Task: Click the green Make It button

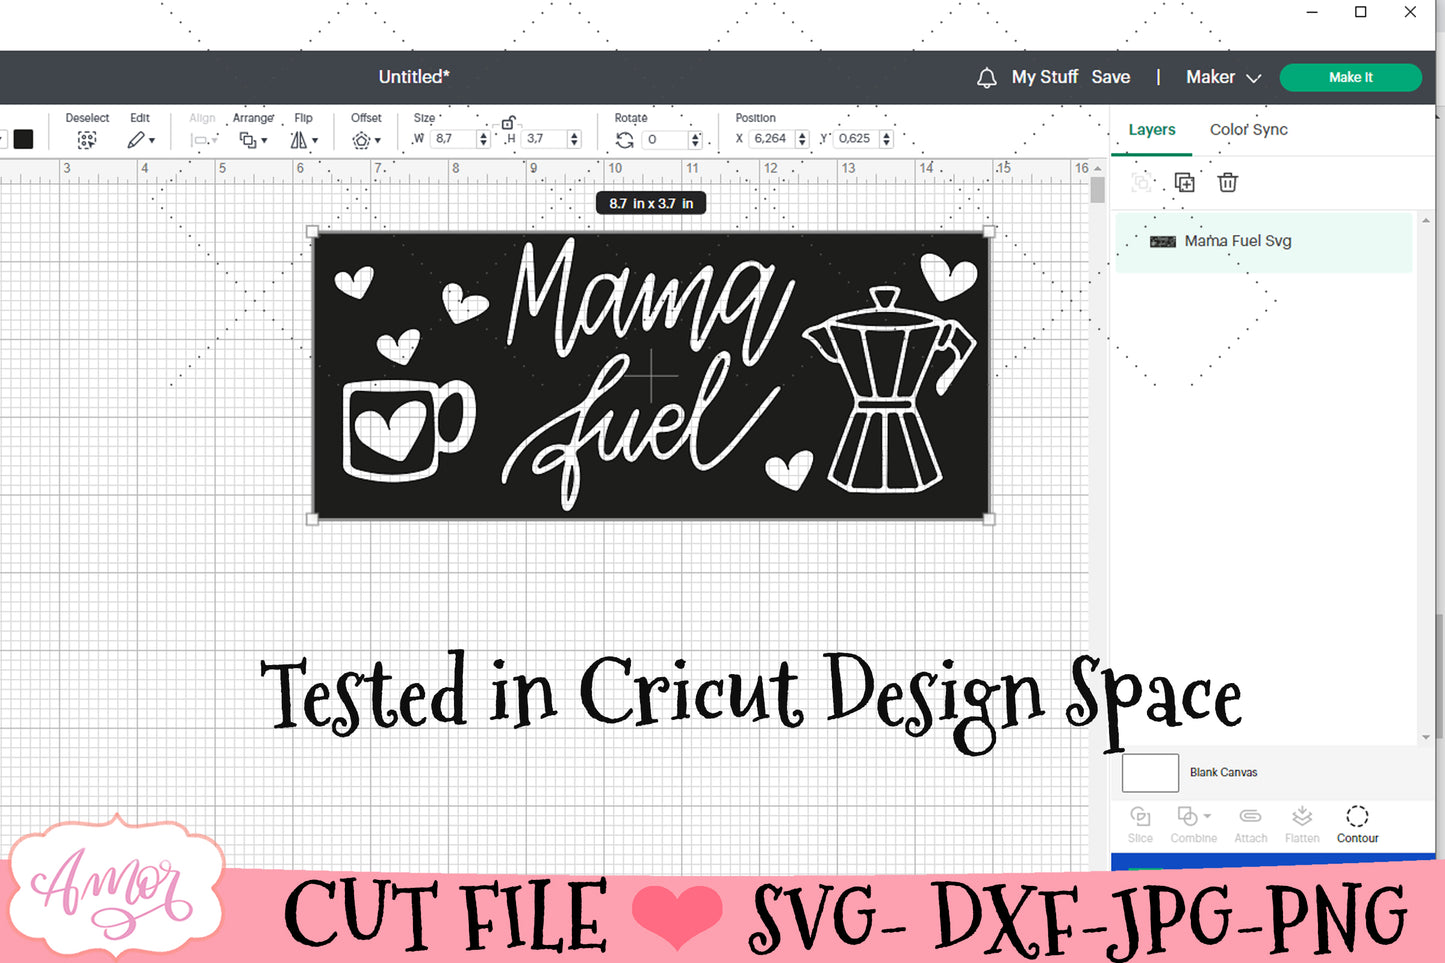Action: coord(1351,77)
